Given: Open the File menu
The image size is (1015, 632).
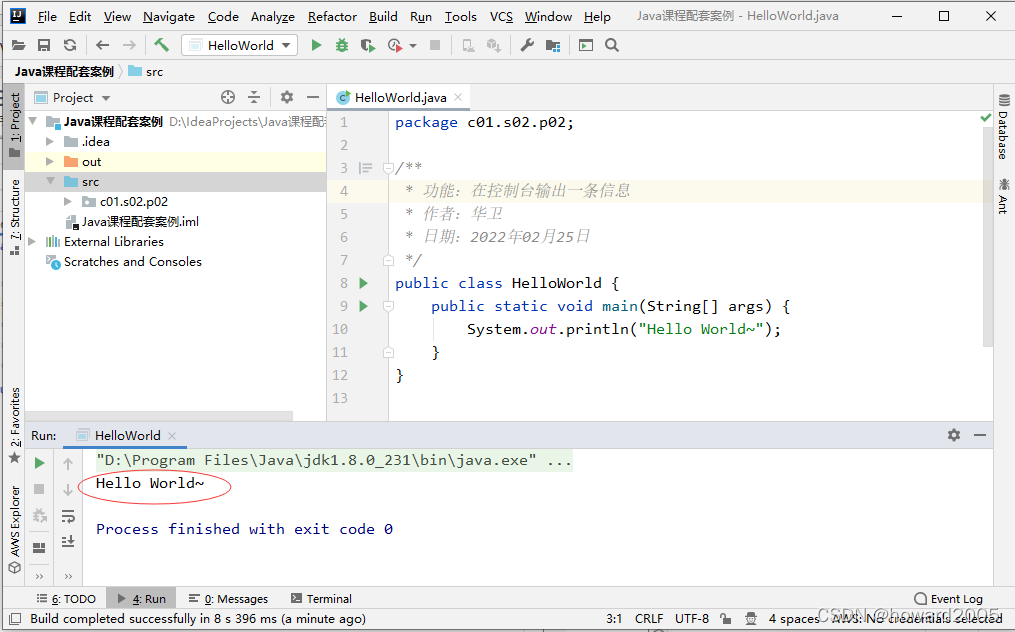Looking at the screenshot, I should pos(47,17).
